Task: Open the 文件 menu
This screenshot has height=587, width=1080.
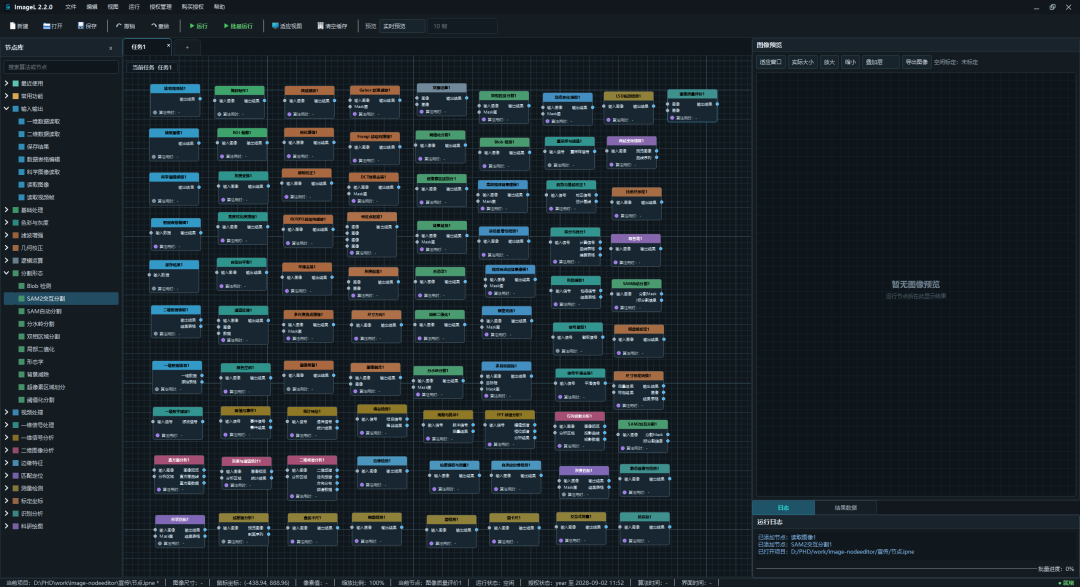Action: tap(71, 7)
